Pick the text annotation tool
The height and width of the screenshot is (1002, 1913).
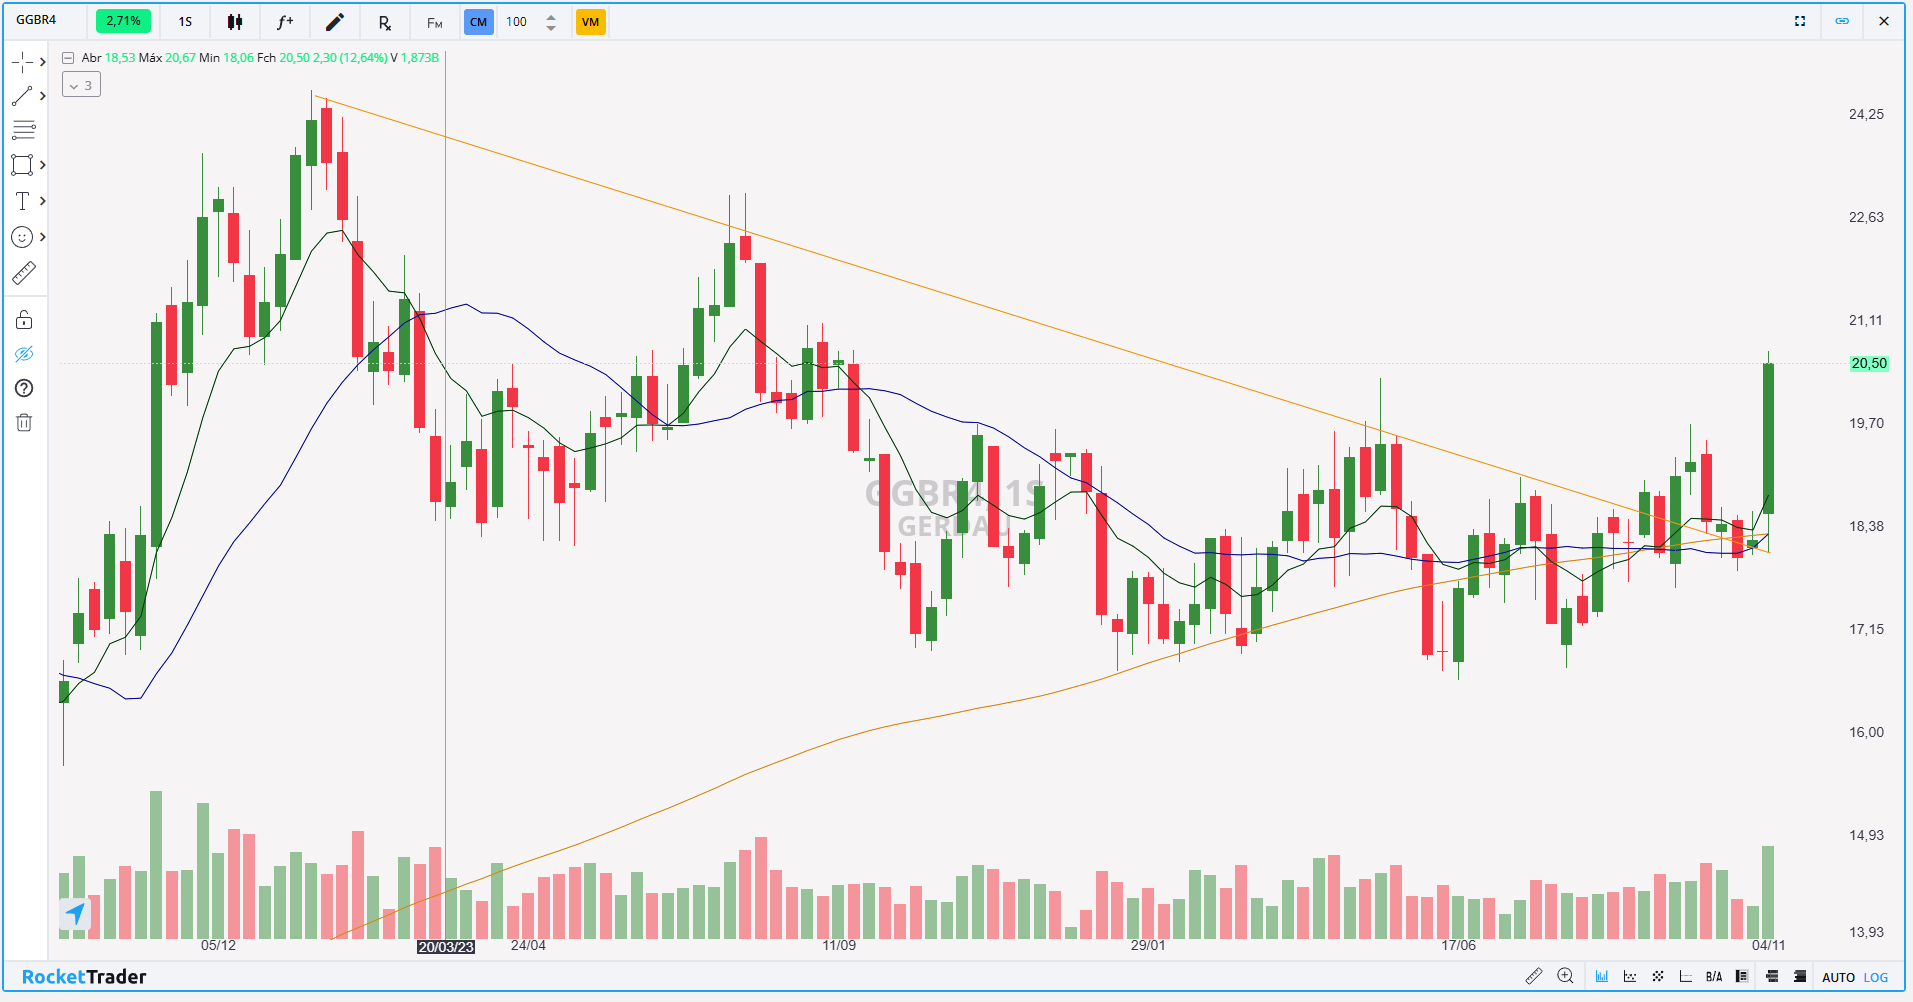[x=22, y=201]
